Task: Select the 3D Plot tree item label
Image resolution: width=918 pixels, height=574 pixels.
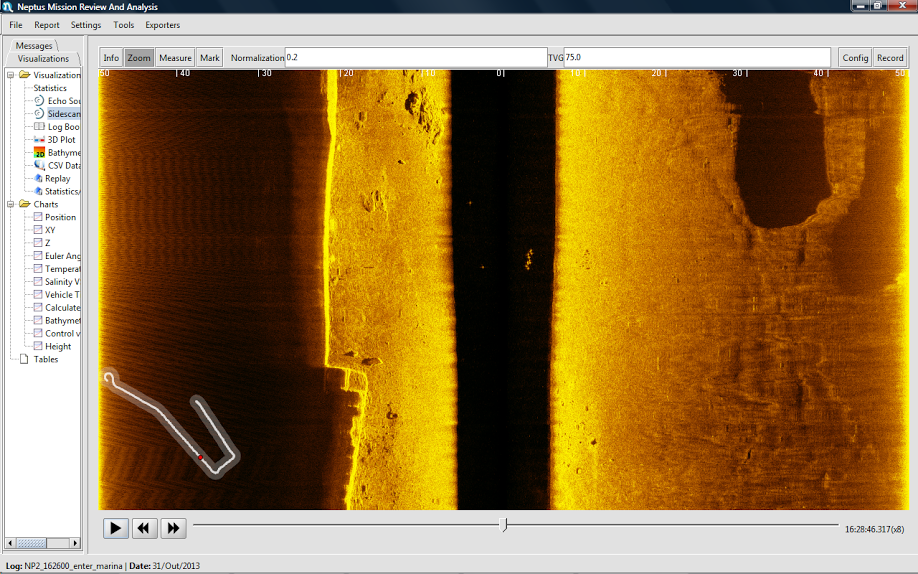Action: click(61, 139)
